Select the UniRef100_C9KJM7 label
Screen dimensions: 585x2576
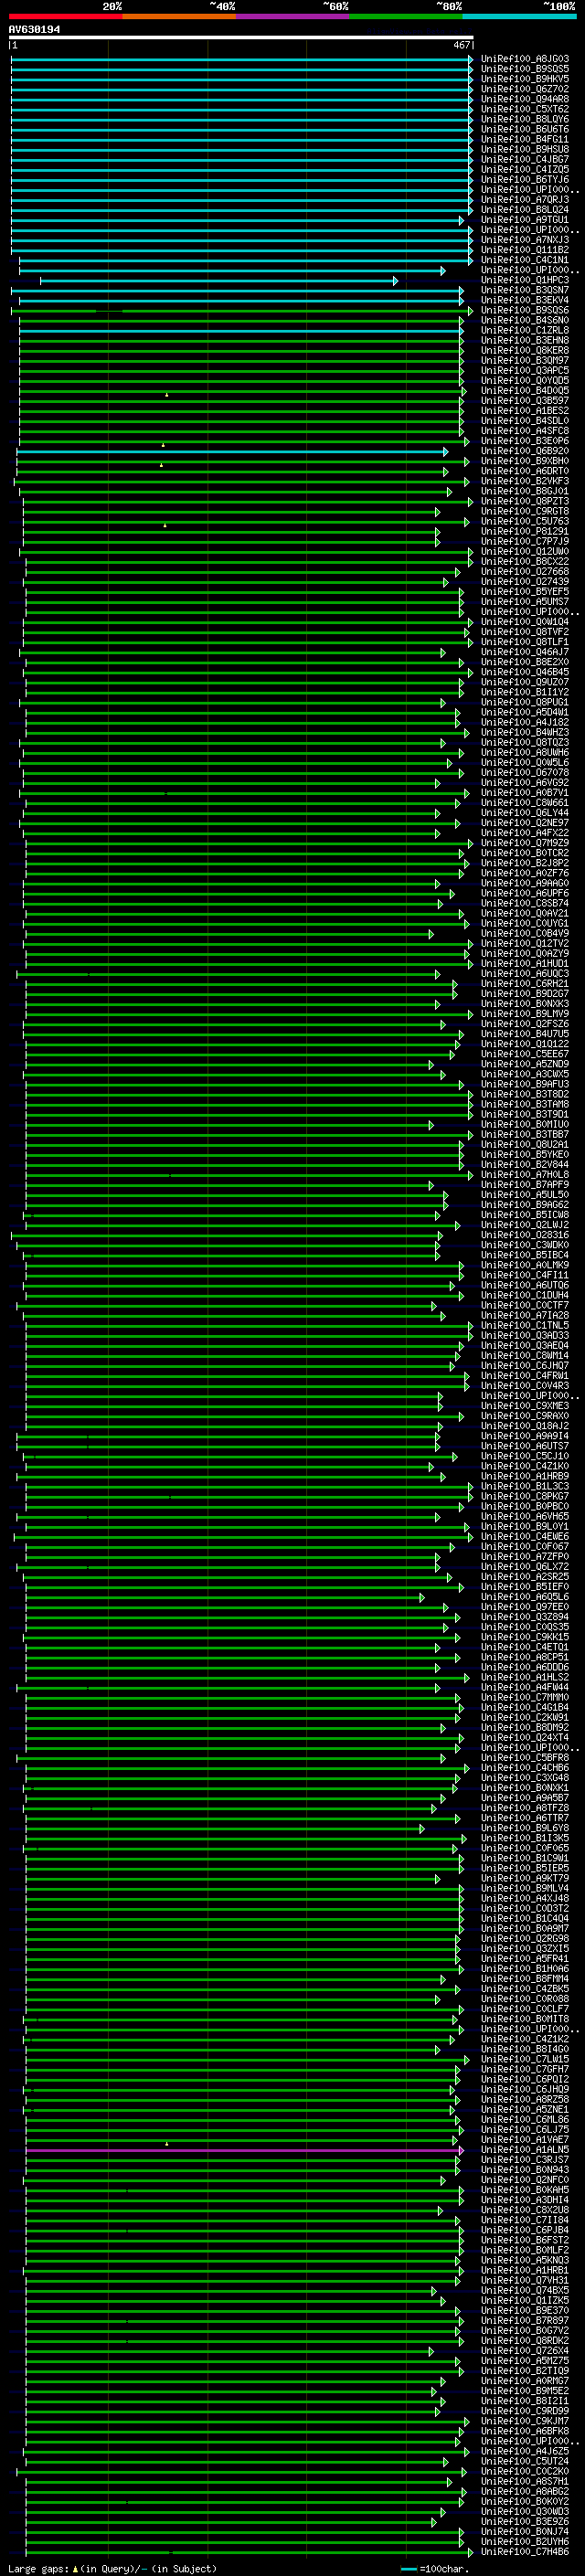click(x=525, y=2421)
